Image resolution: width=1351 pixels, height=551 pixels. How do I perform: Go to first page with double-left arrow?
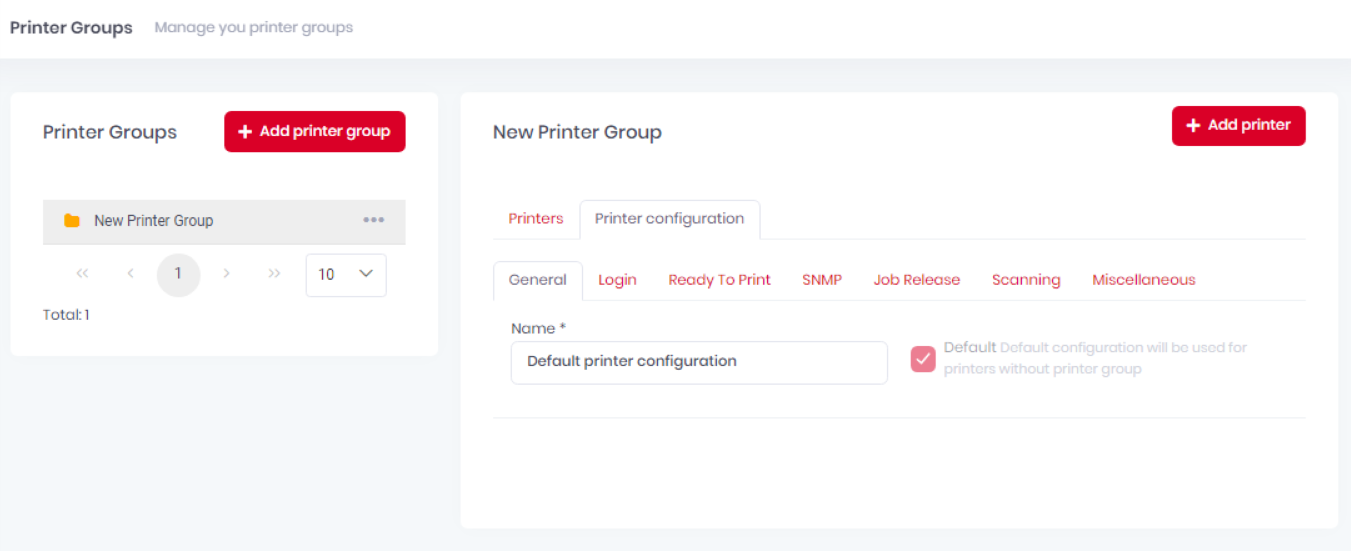(x=82, y=274)
